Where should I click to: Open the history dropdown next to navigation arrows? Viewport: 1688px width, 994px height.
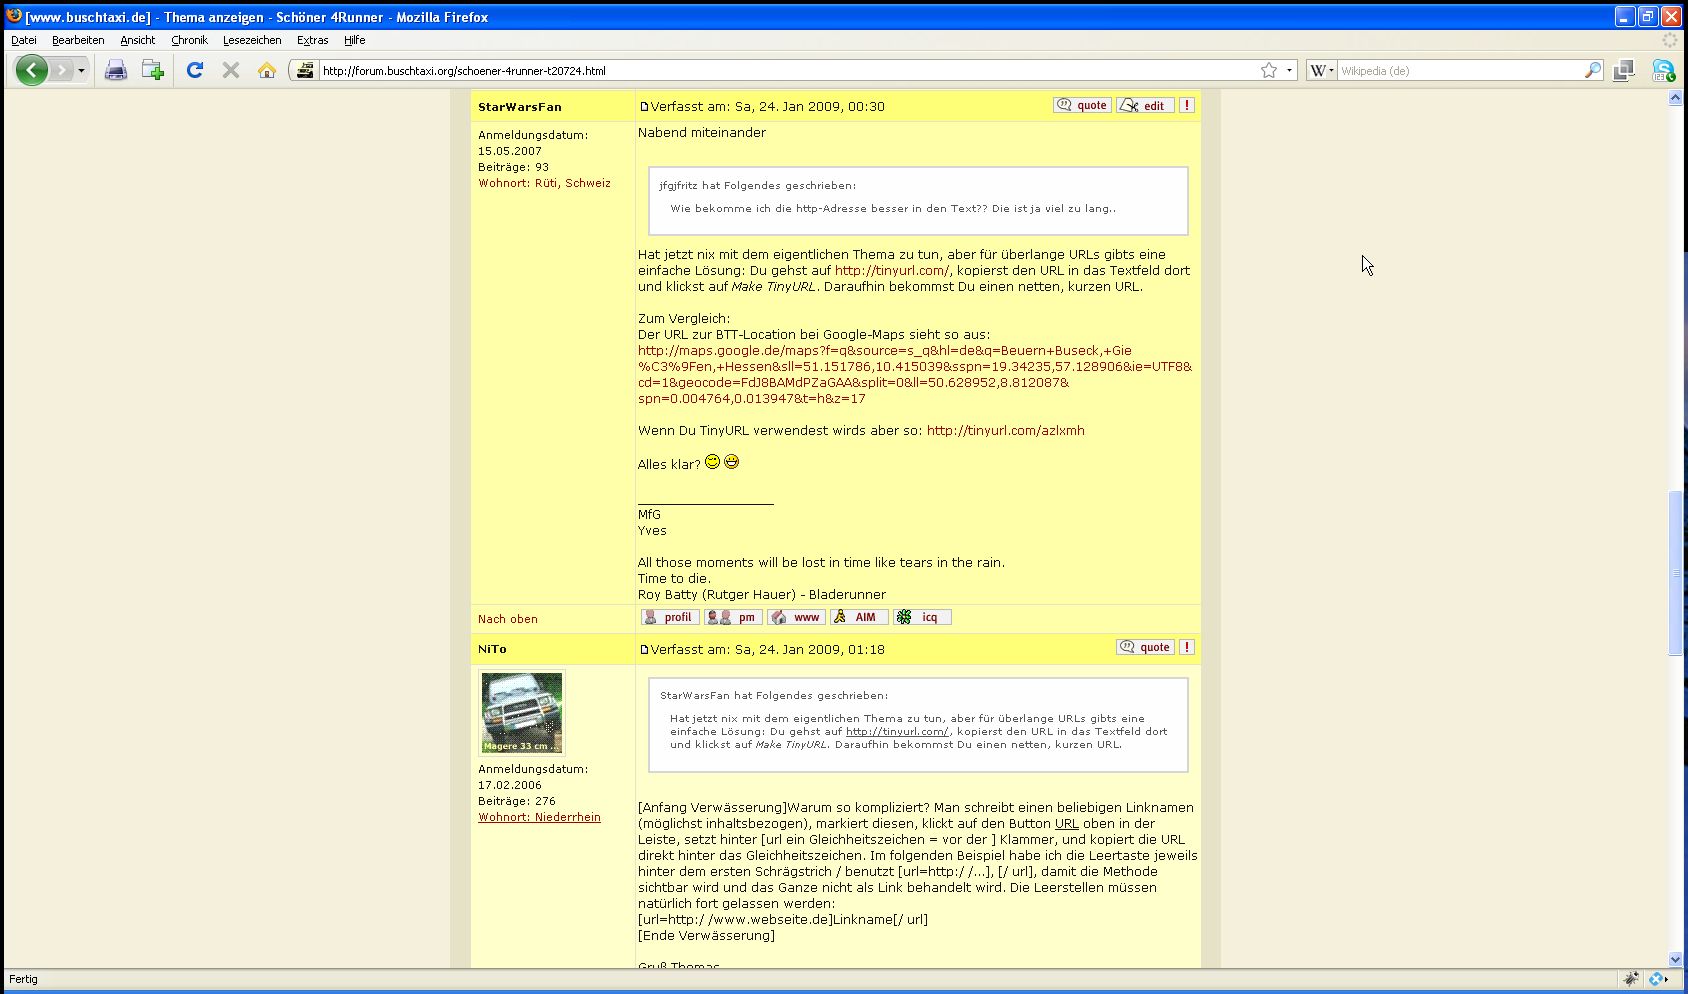pos(81,70)
